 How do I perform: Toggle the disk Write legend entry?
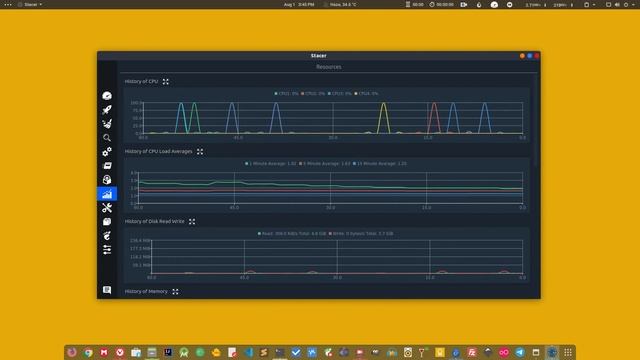point(361,234)
